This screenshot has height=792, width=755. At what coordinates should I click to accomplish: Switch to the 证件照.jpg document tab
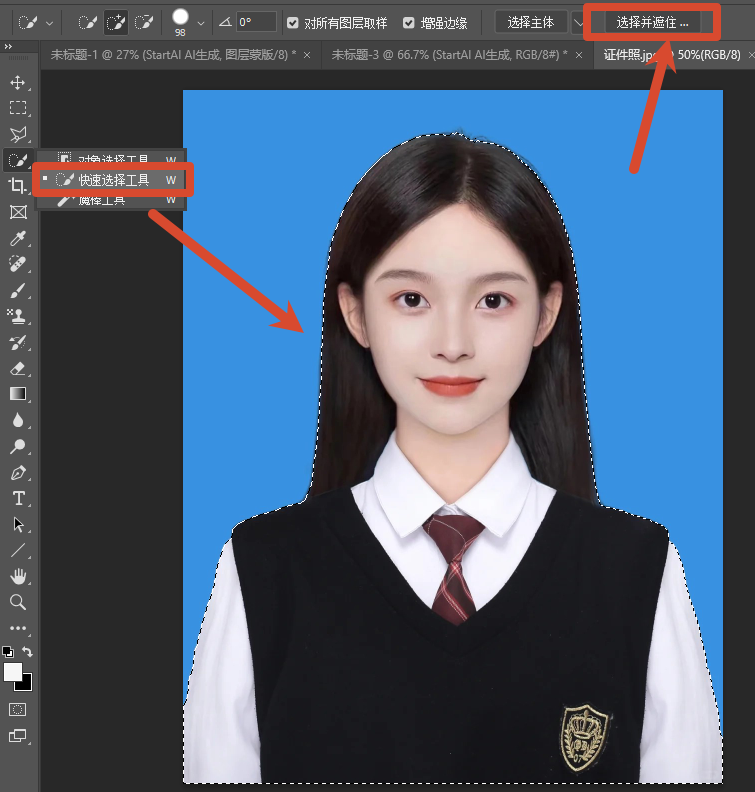(672, 55)
